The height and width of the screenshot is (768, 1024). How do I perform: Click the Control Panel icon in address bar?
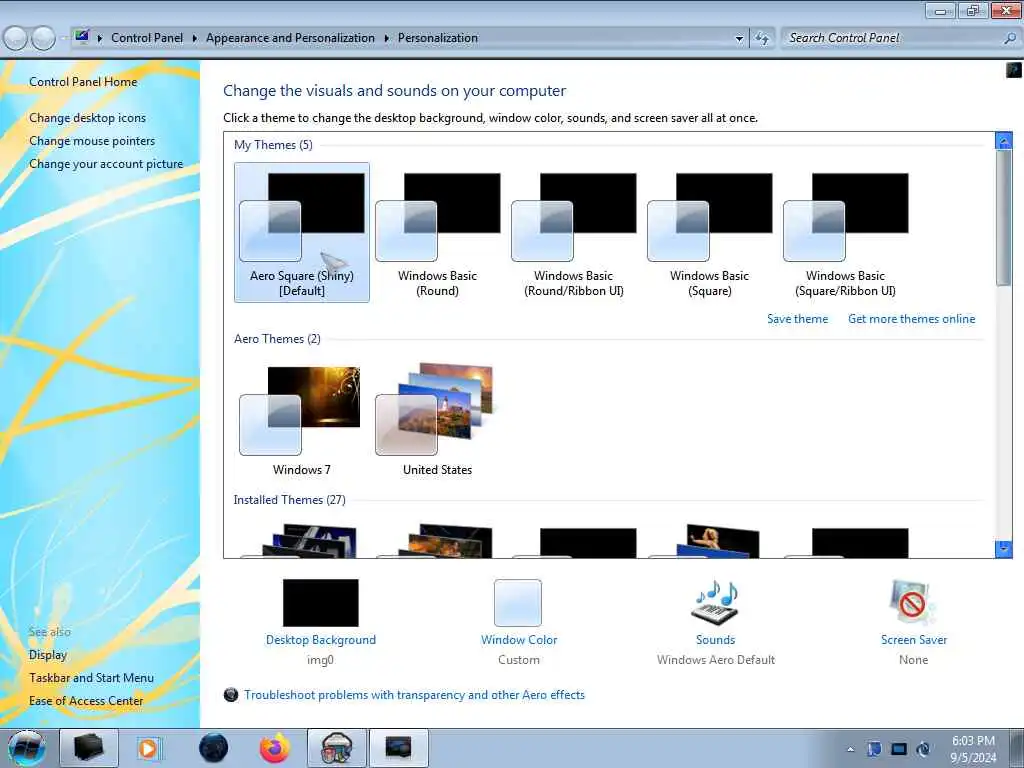pos(82,37)
